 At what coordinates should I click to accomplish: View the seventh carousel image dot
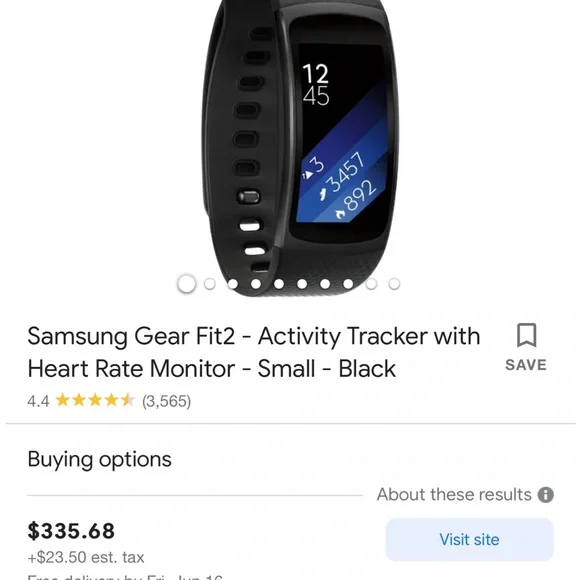pyautogui.click(x=325, y=284)
